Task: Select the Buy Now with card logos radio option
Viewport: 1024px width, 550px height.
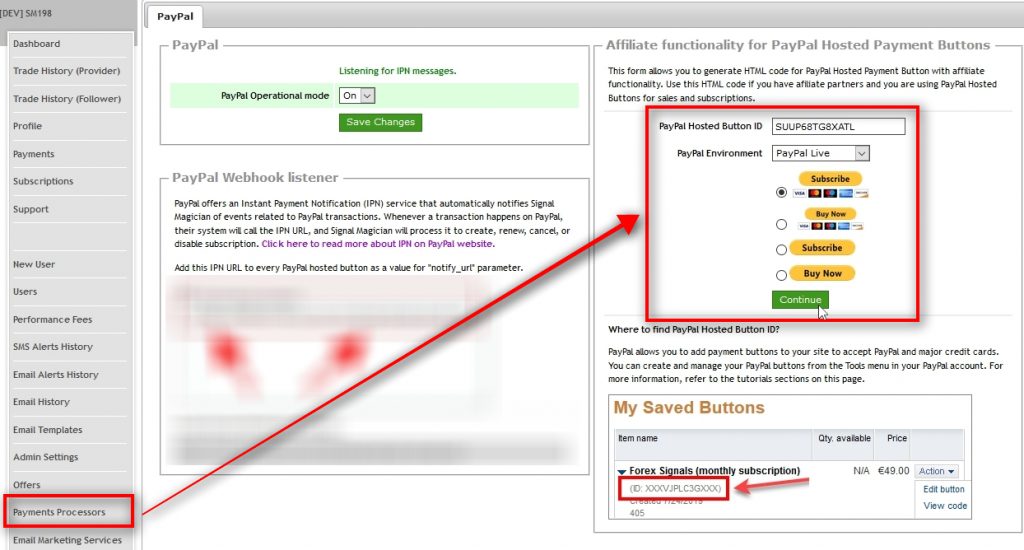Action: click(782, 224)
